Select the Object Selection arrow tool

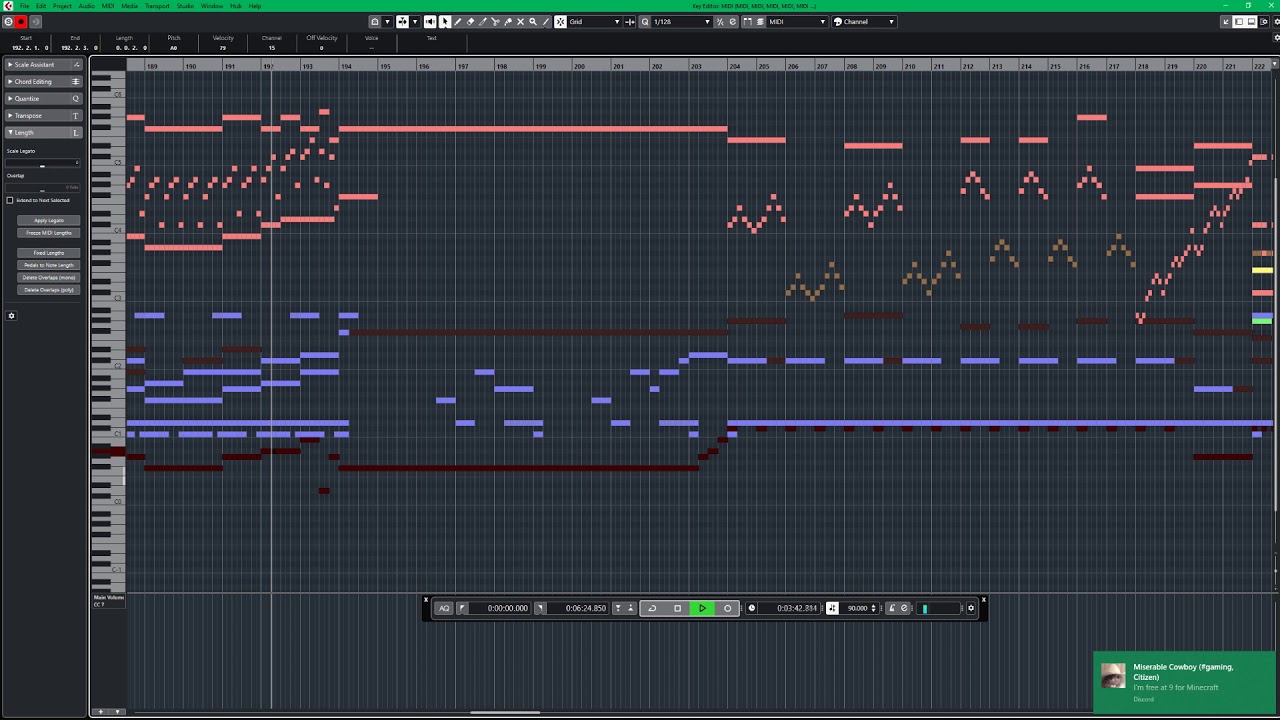click(445, 21)
